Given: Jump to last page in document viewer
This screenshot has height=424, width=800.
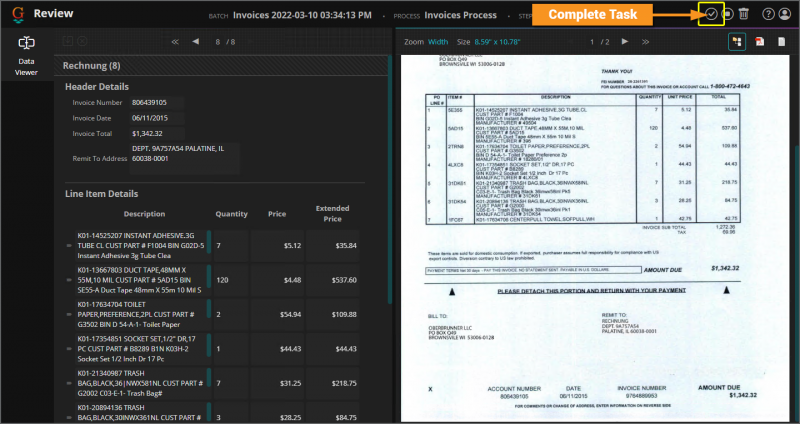Looking at the screenshot, I should 647,42.
